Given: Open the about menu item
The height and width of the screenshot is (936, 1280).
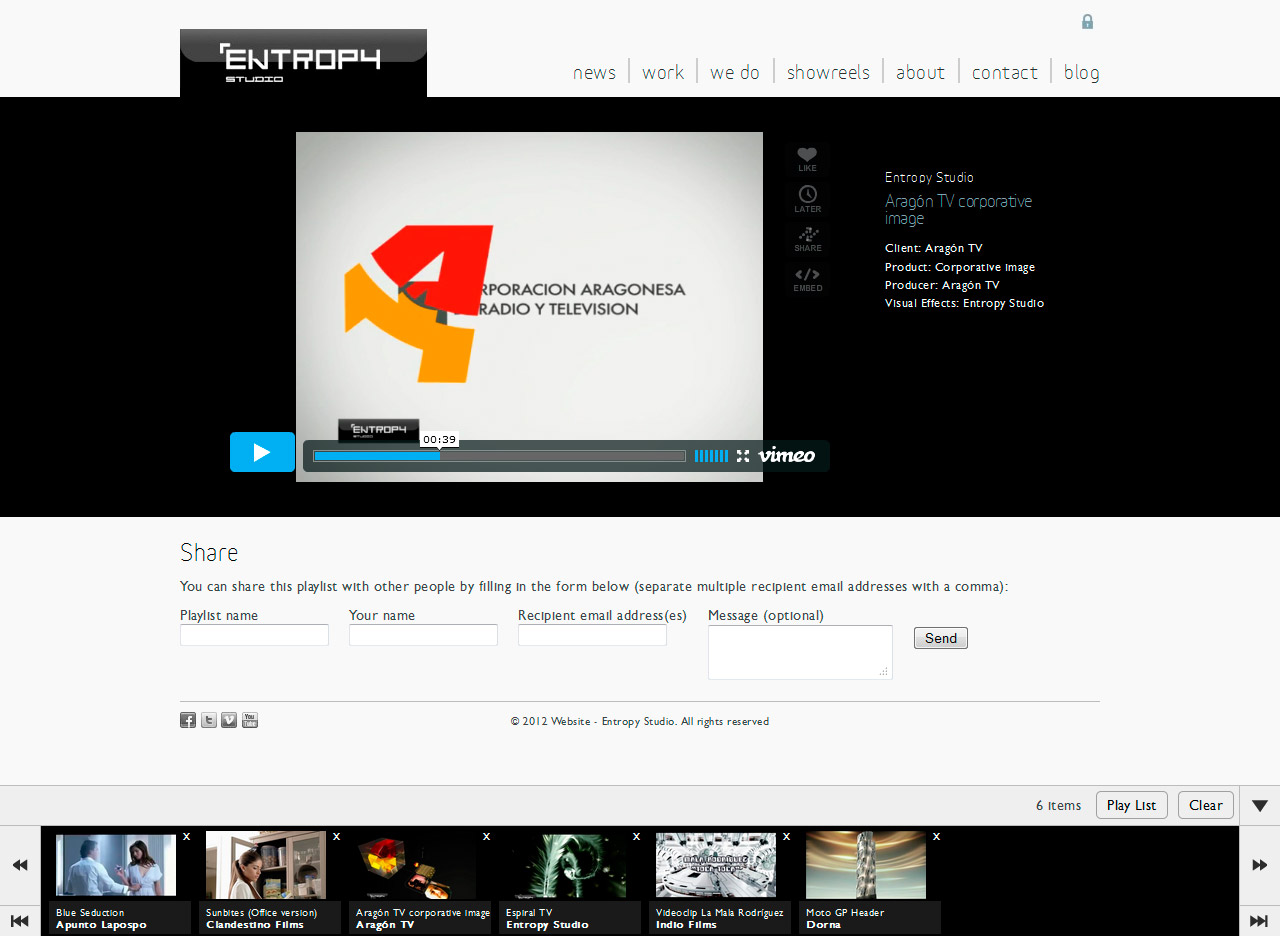Looking at the screenshot, I should [920, 72].
